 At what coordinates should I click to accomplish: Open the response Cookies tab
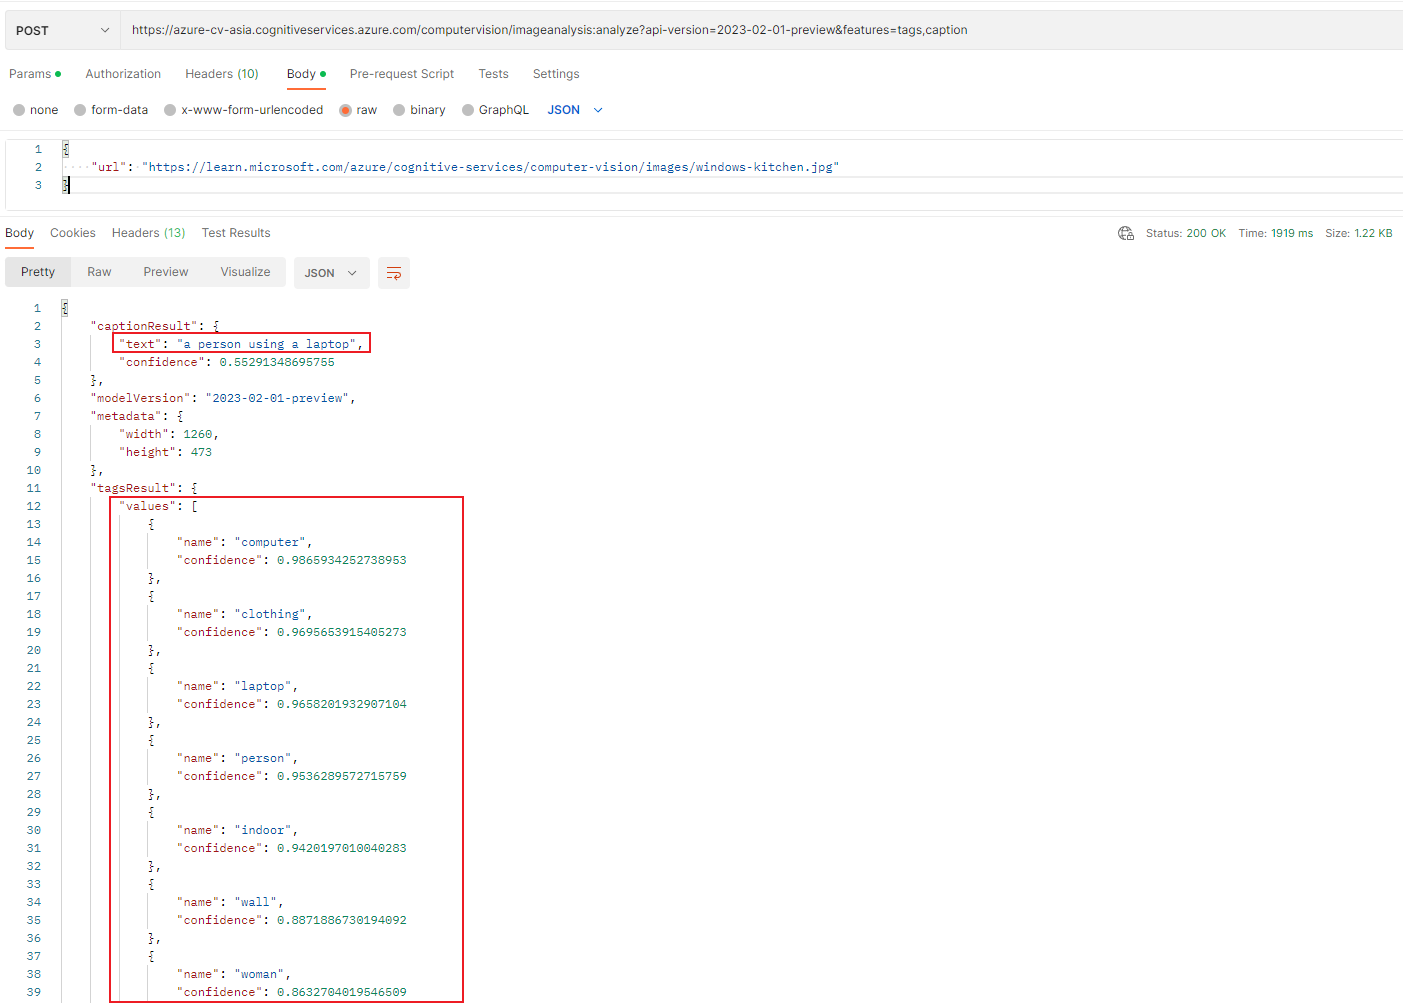point(73,233)
